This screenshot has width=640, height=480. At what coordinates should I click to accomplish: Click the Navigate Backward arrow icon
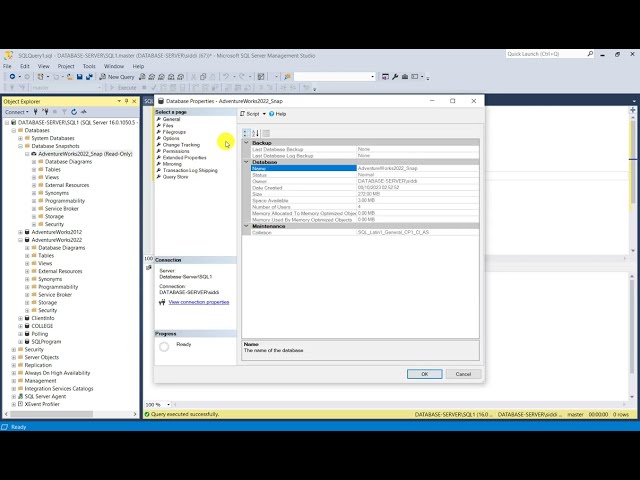coord(12,77)
